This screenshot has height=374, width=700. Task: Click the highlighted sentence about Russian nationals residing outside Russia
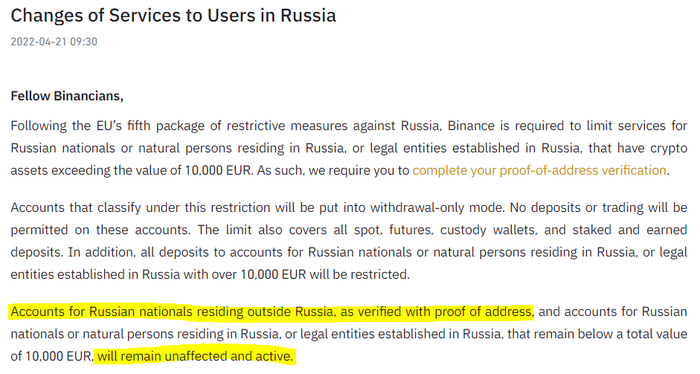pyautogui.click(x=272, y=312)
